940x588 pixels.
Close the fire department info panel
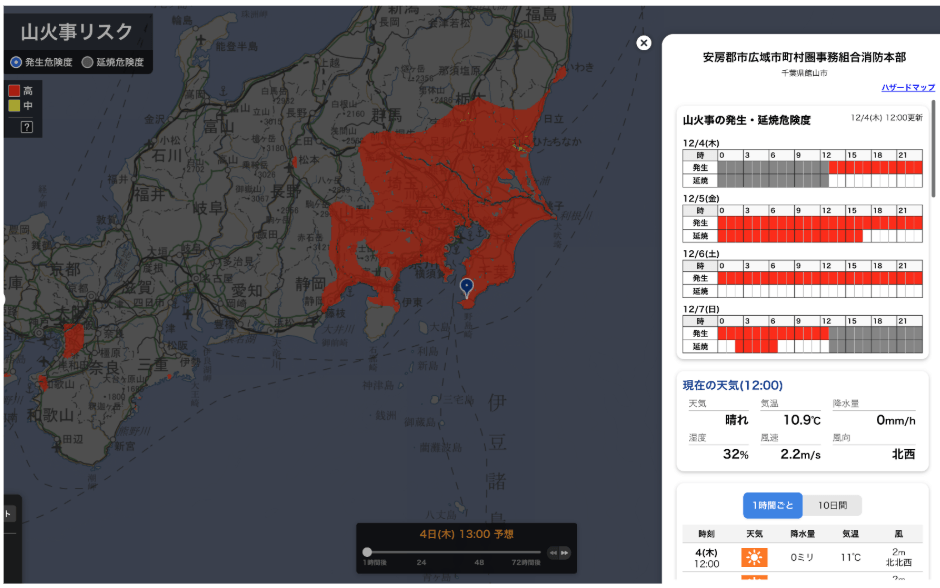tap(644, 43)
